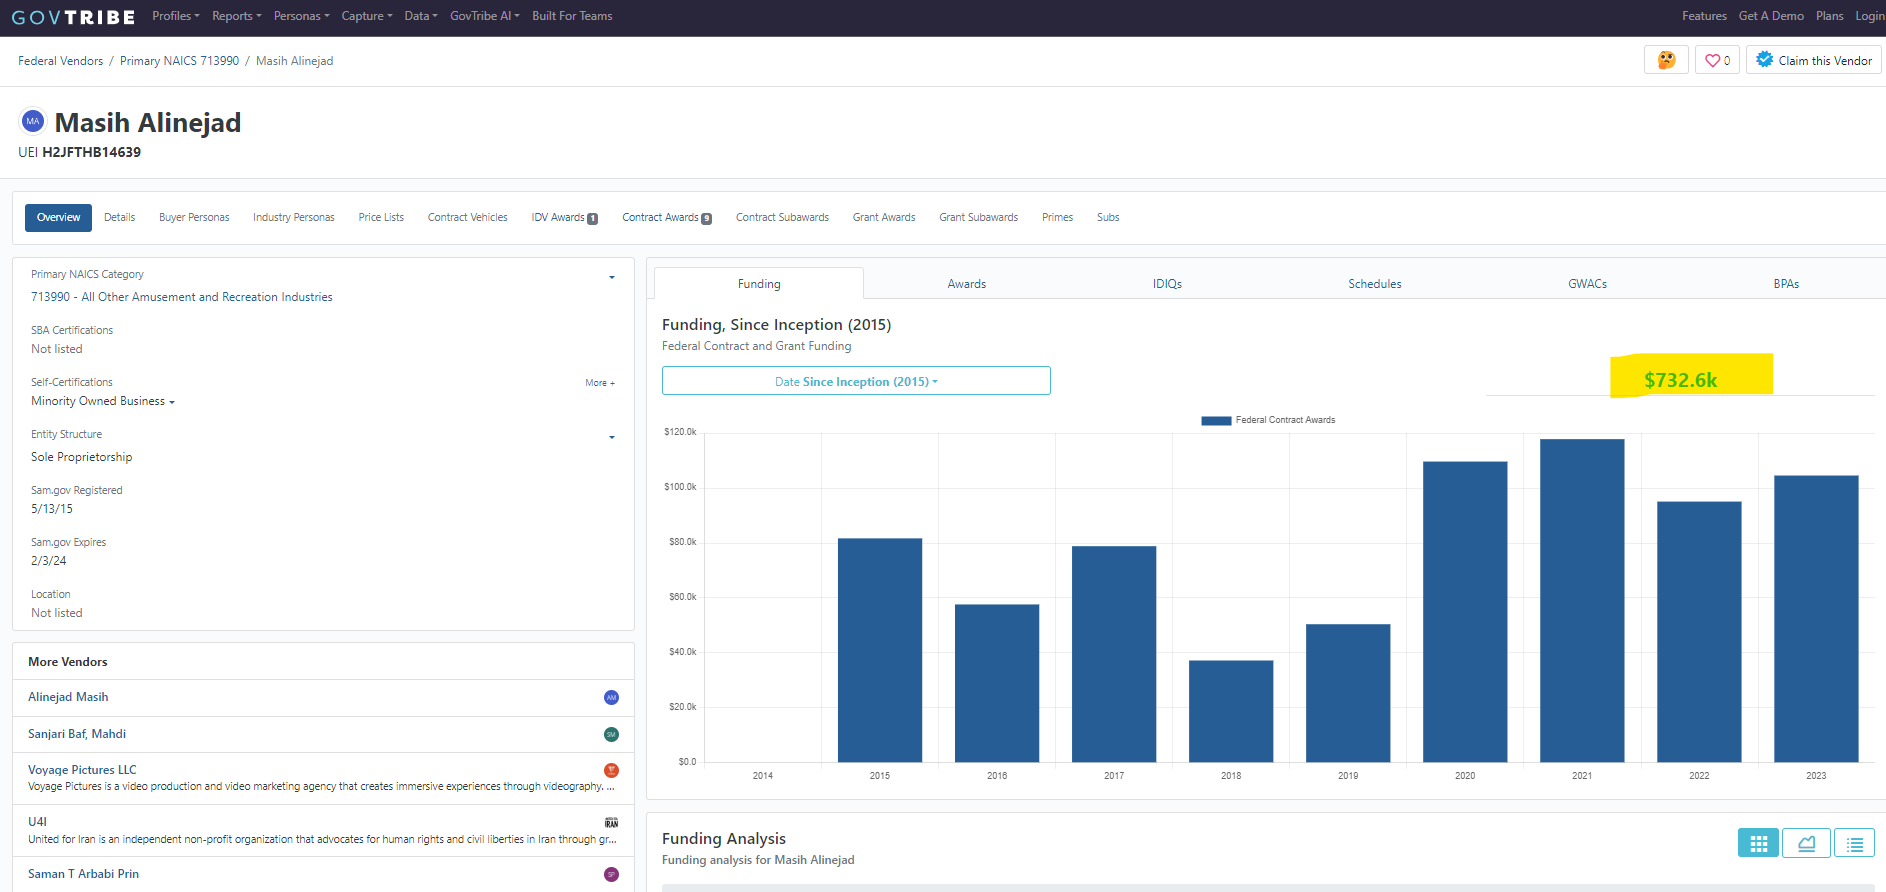Screen dimensions: 1886x892
Task: Open the Capture dropdown menu
Action: point(367,16)
